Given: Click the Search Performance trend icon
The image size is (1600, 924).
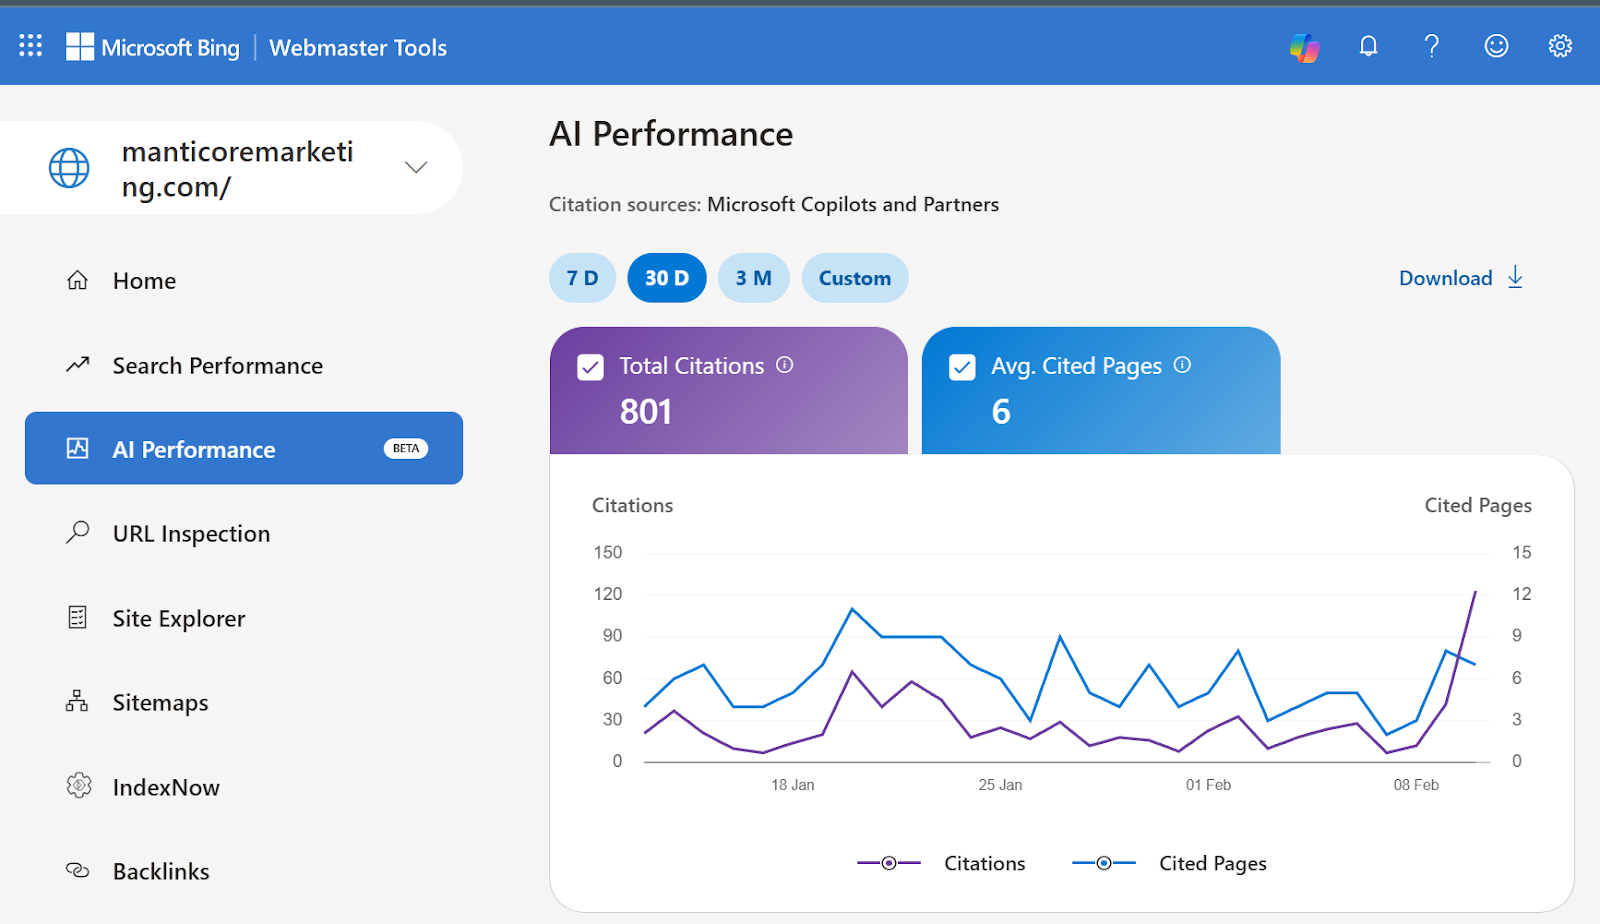Looking at the screenshot, I should [x=77, y=365].
